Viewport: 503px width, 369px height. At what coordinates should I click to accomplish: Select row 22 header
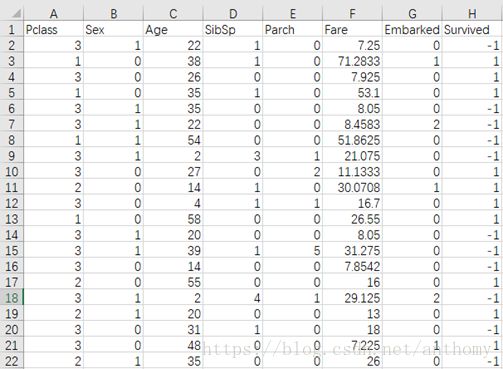[12, 361]
